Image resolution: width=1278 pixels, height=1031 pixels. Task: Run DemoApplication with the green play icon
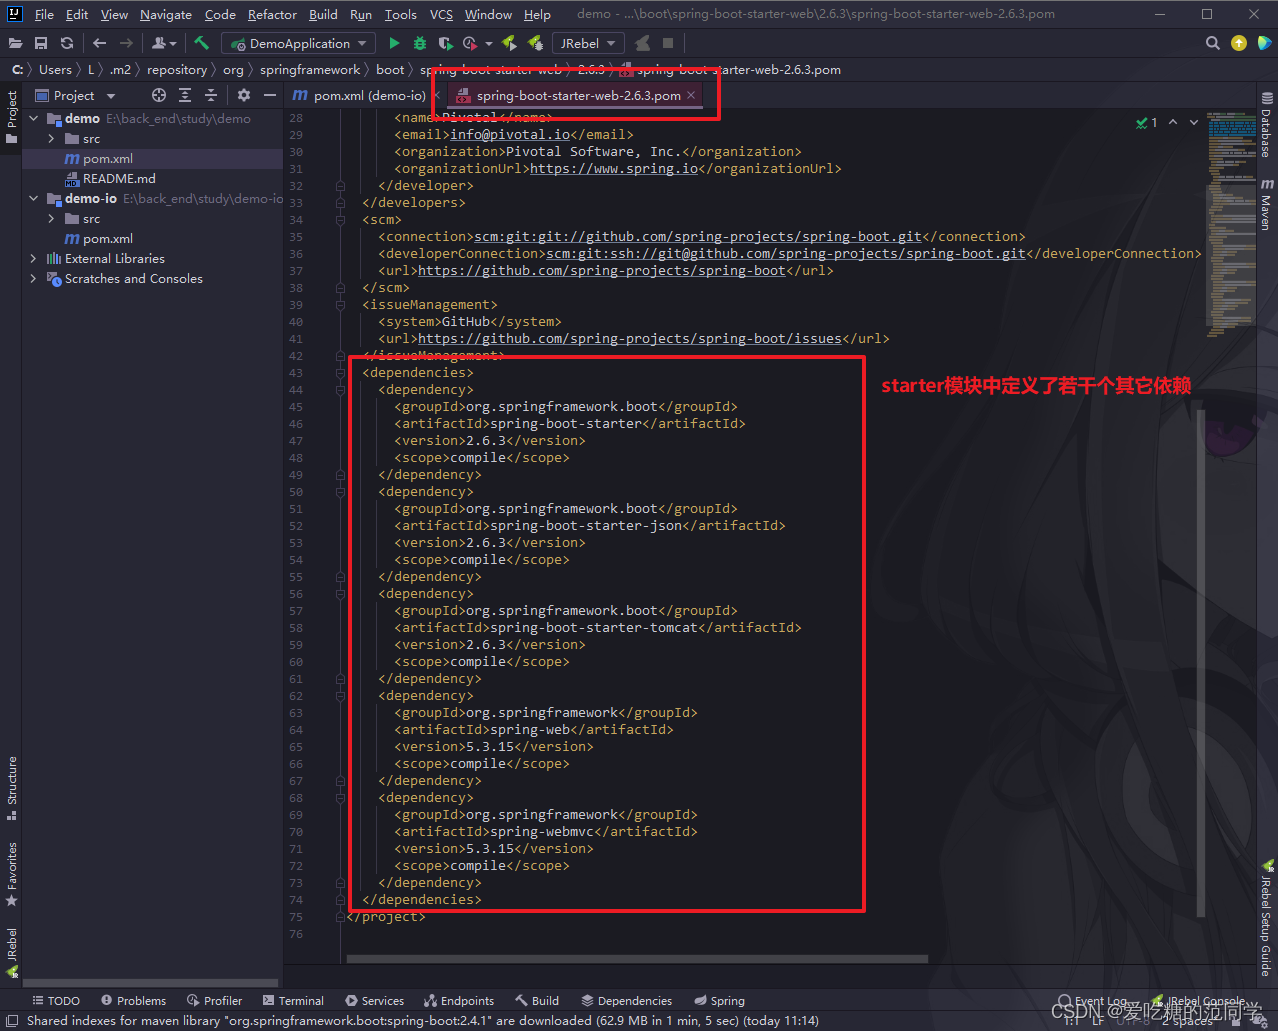click(x=394, y=43)
